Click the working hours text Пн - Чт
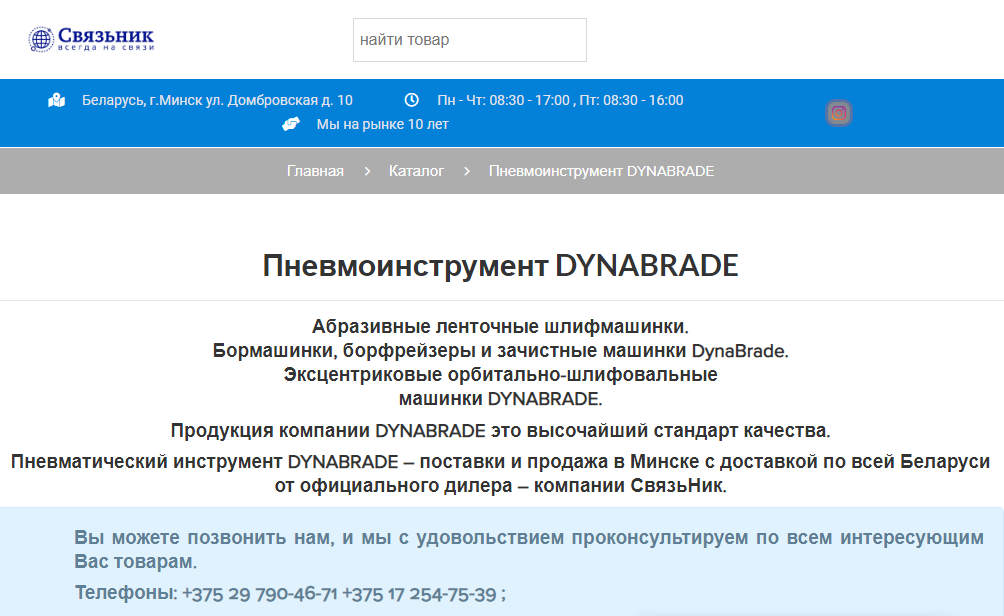 [x=560, y=101]
